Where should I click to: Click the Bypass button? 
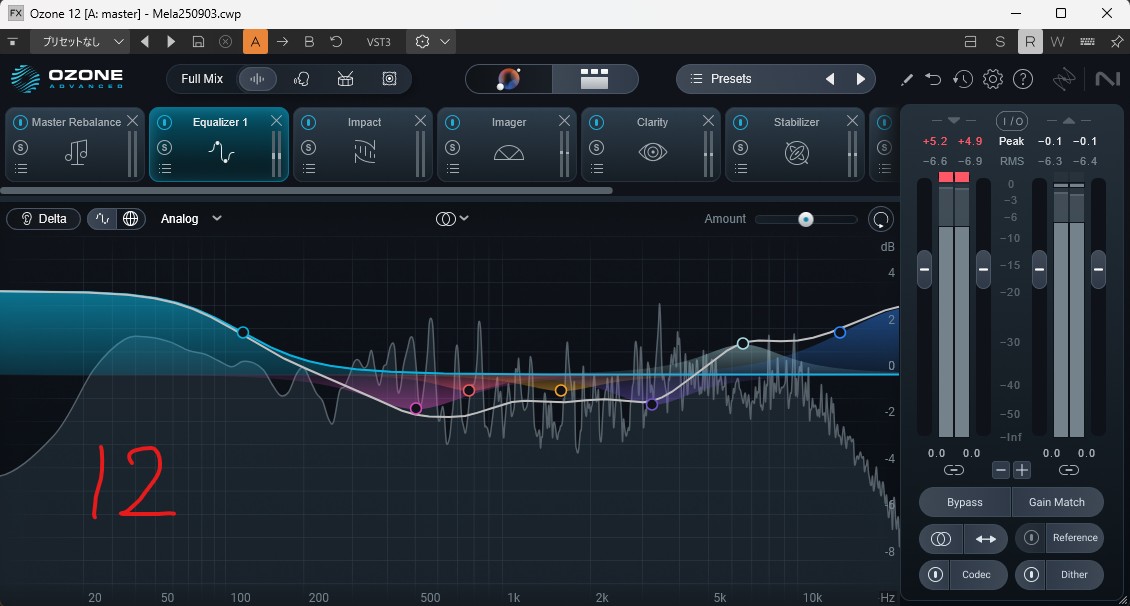point(965,502)
